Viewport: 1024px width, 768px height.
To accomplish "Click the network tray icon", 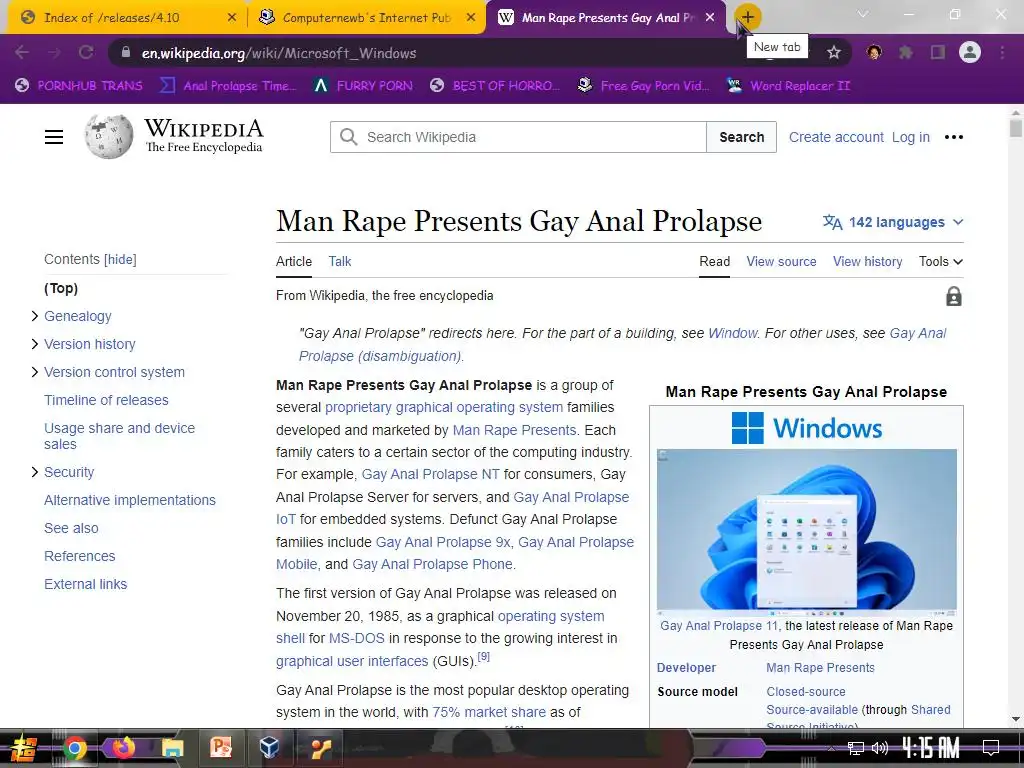I will (856, 748).
